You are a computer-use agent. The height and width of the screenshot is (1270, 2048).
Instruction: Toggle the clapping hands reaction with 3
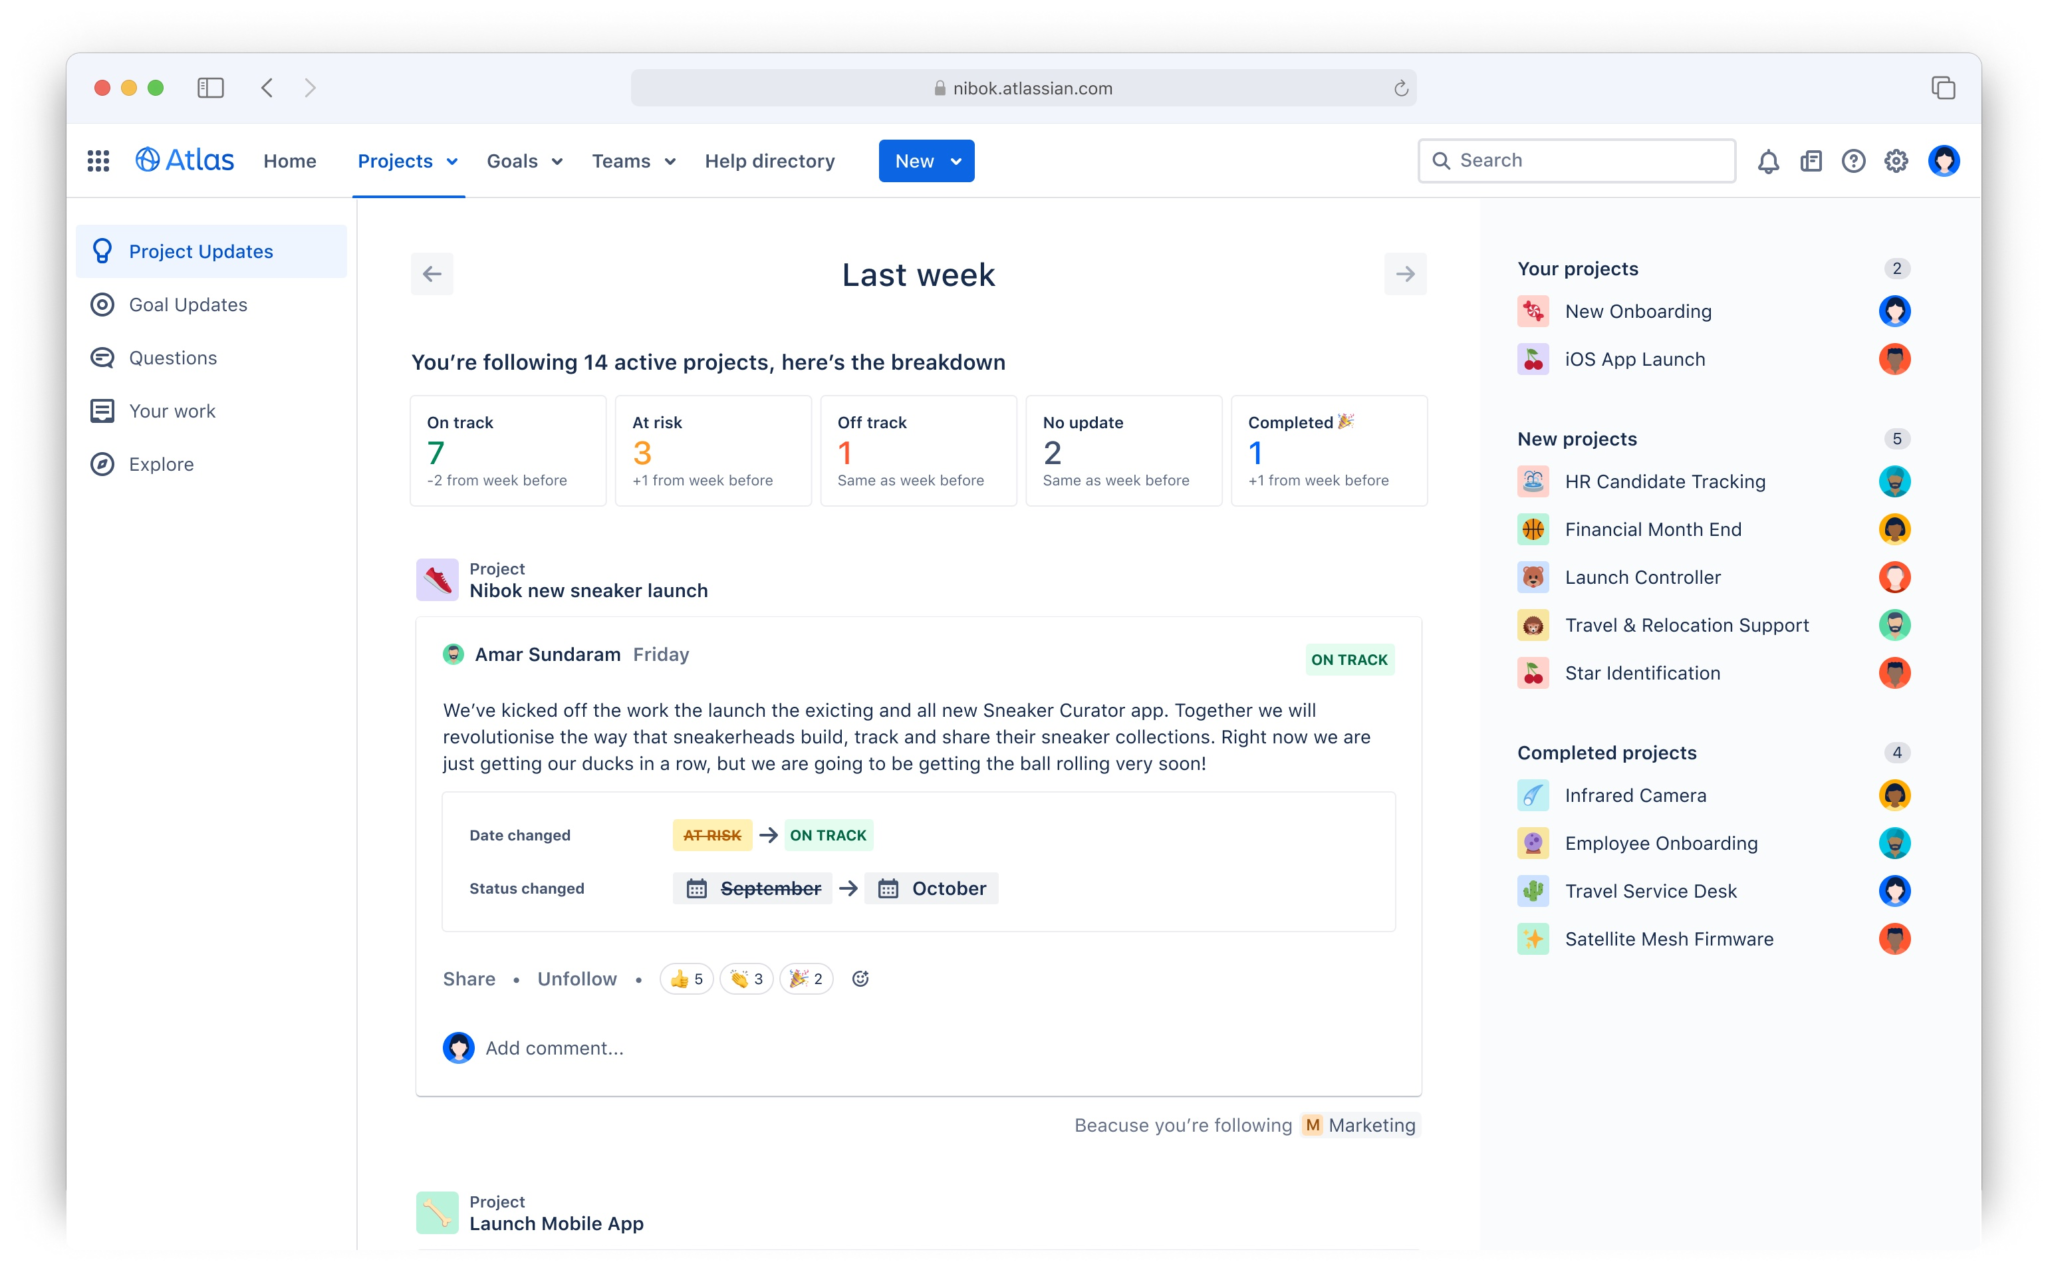tap(746, 979)
